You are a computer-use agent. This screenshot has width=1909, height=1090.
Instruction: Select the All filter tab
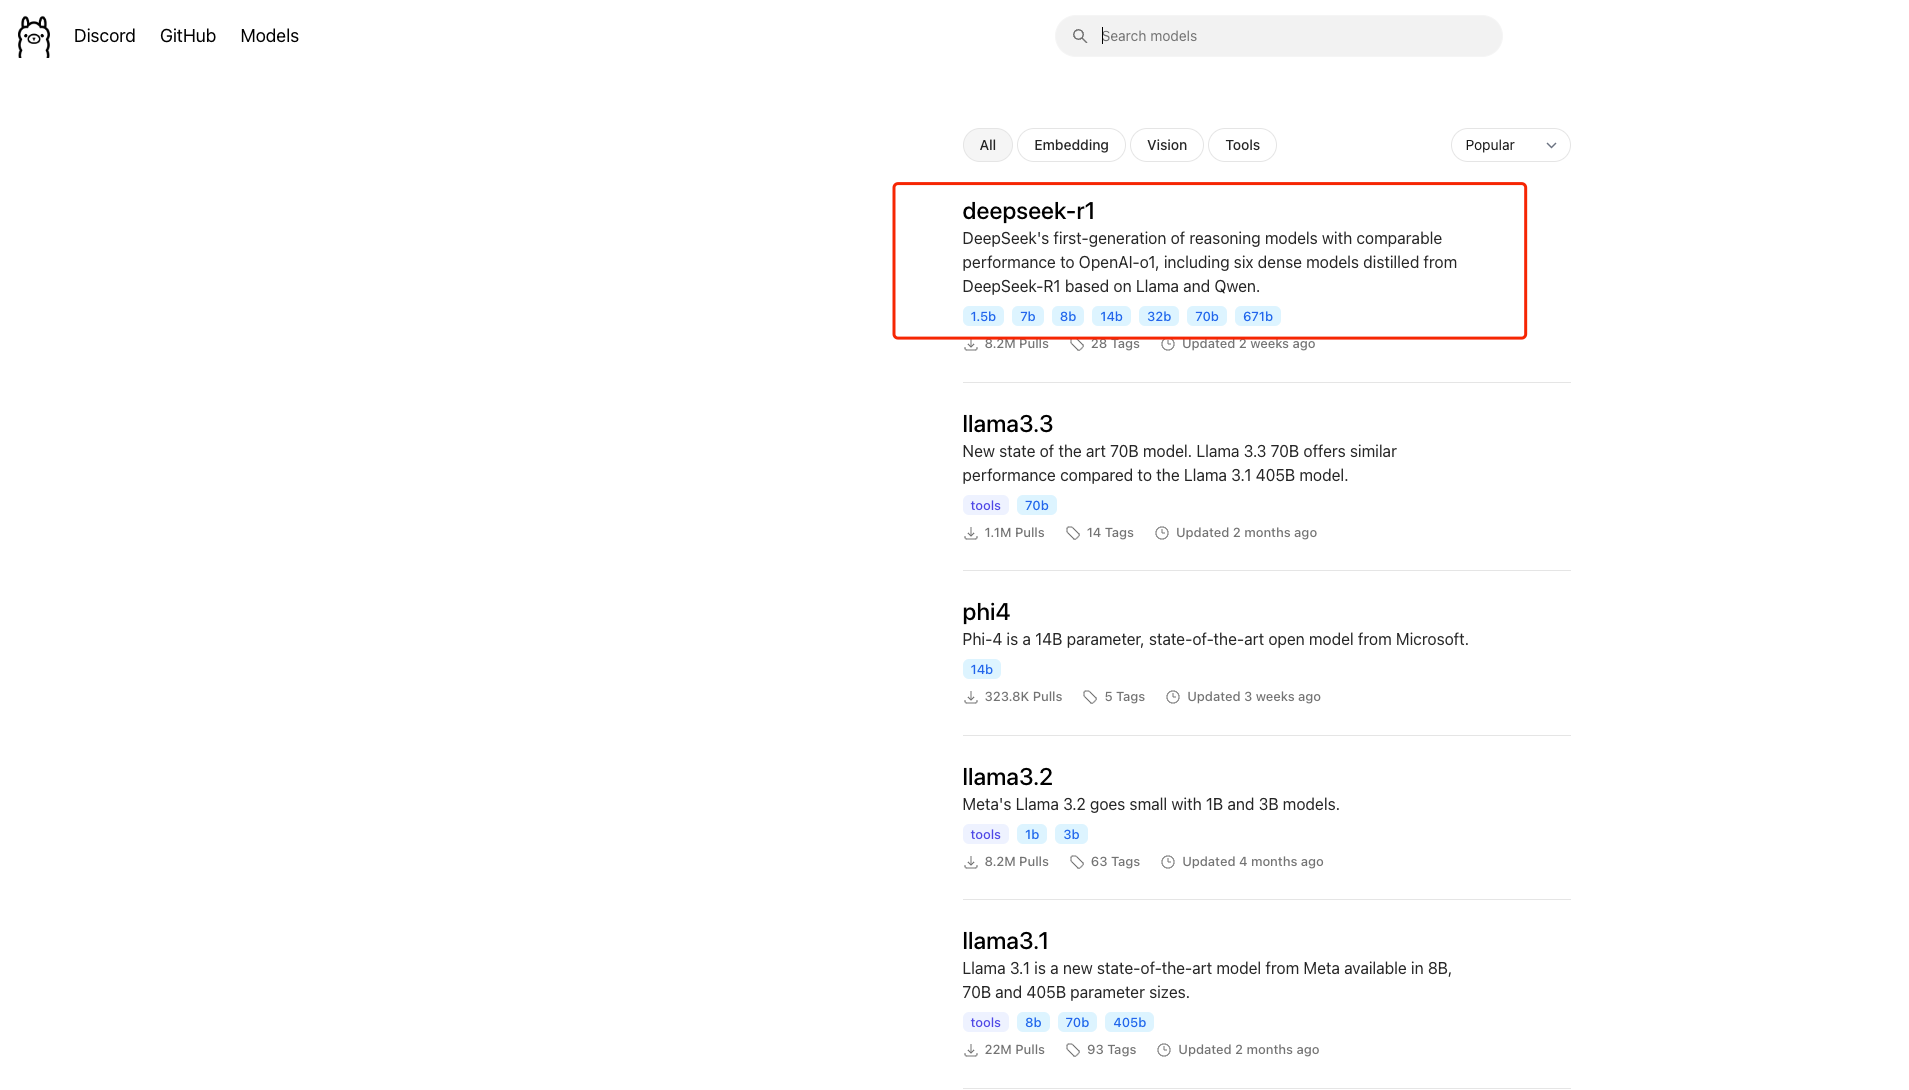[987, 145]
